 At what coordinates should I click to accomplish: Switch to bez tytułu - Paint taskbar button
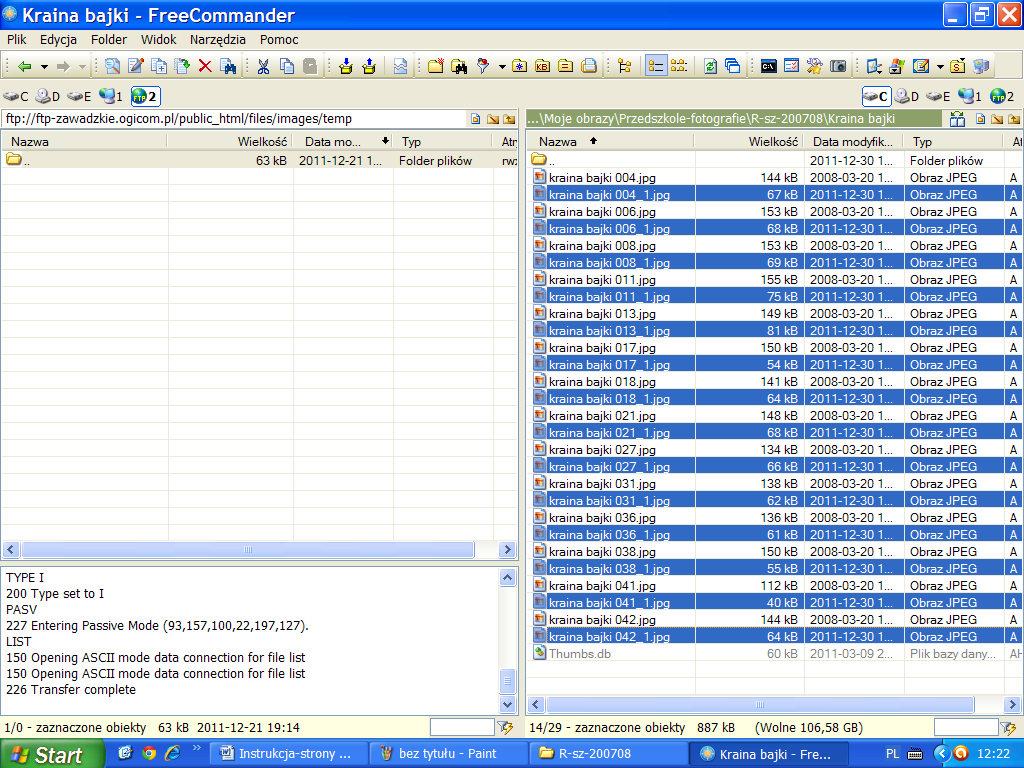point(448,754)
